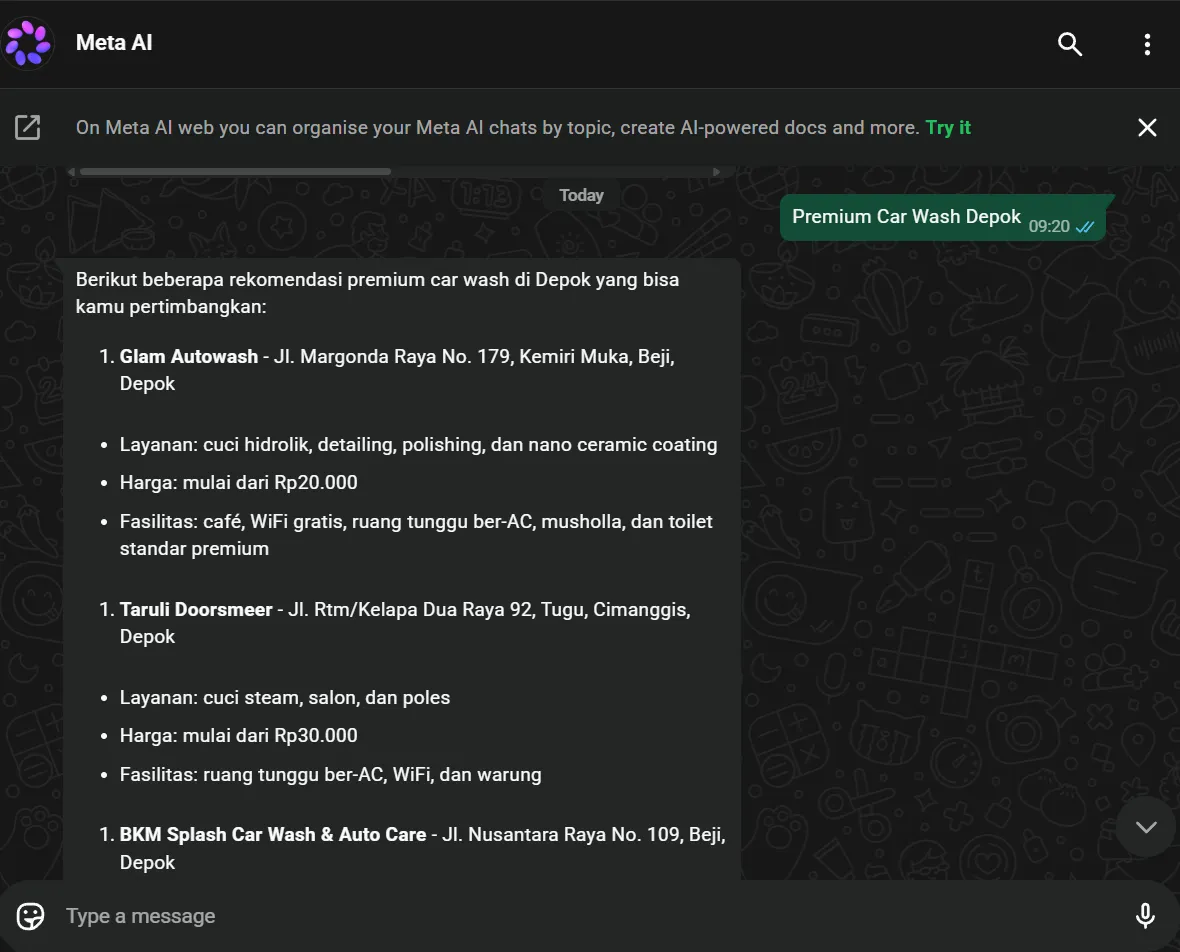
Task: Click the 09:20 message timestamp
Action: [1049, 227]
